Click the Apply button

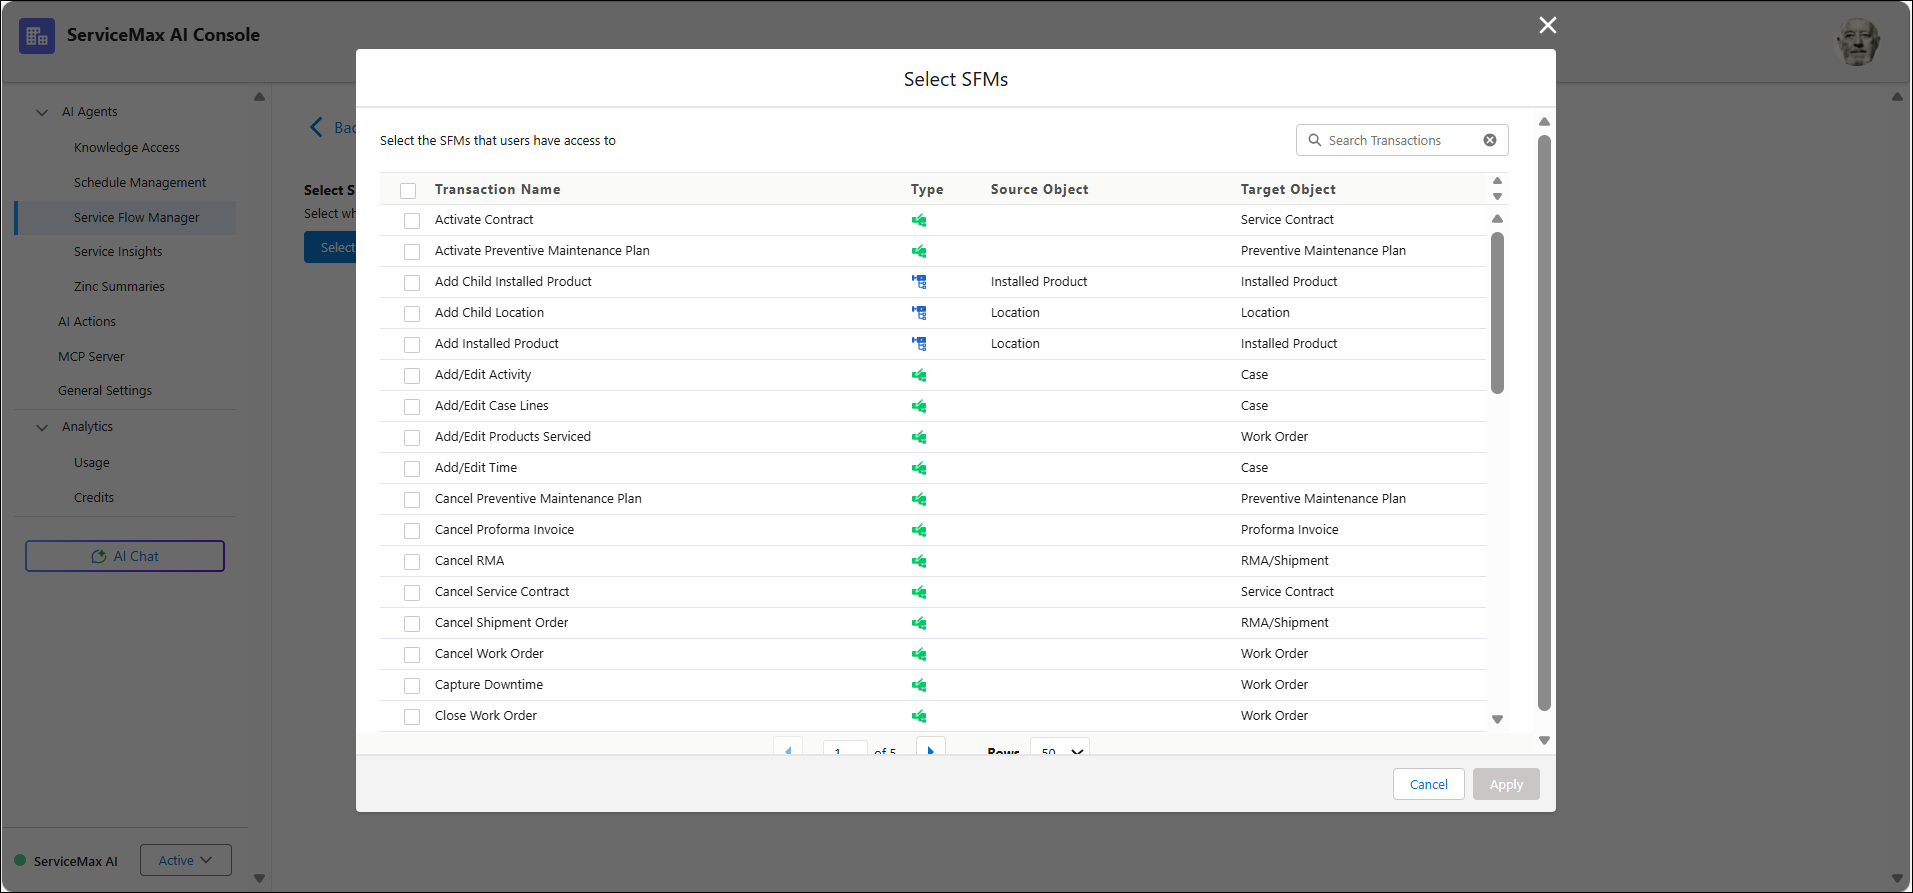pos(1506,784)
